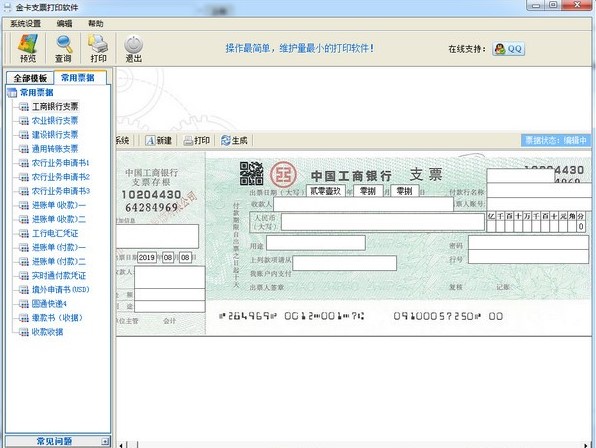Viewport: 596px width, 448px height.
Task: Click the 收款人 payee input field
Action: point(363,204)
